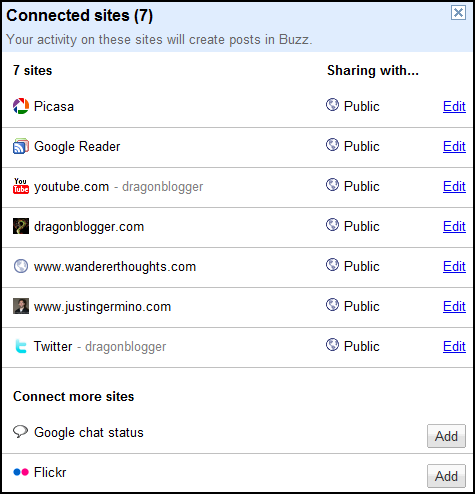Viewport: 475px width, 494px height.
Task: Click the Public globe icon in Picasa row
Action: [x=332, y=105]
